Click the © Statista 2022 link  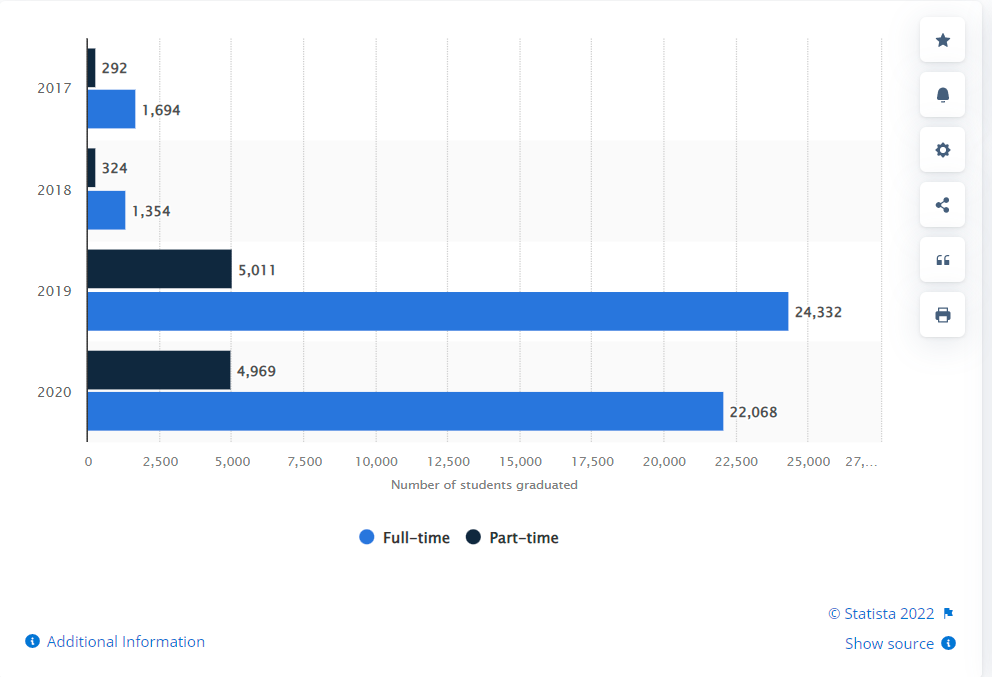pyautogui.click(x=880, y=614)
